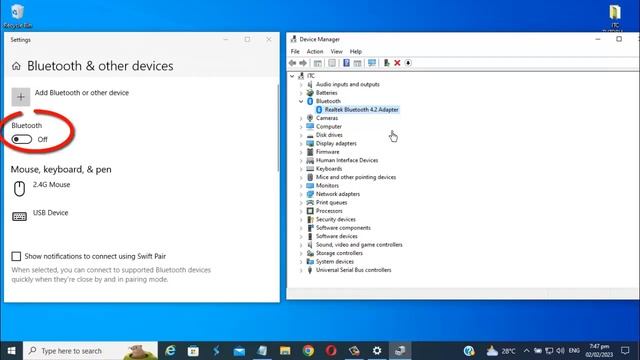
Task: Open the Windows Start menu
Action: click(11, 351)
